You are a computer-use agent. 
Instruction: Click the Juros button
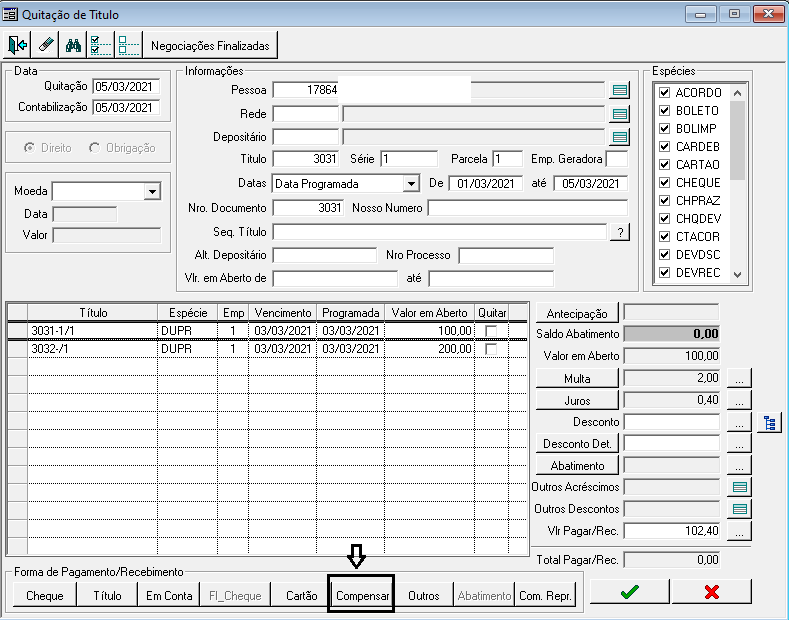[x=577, y=401]
